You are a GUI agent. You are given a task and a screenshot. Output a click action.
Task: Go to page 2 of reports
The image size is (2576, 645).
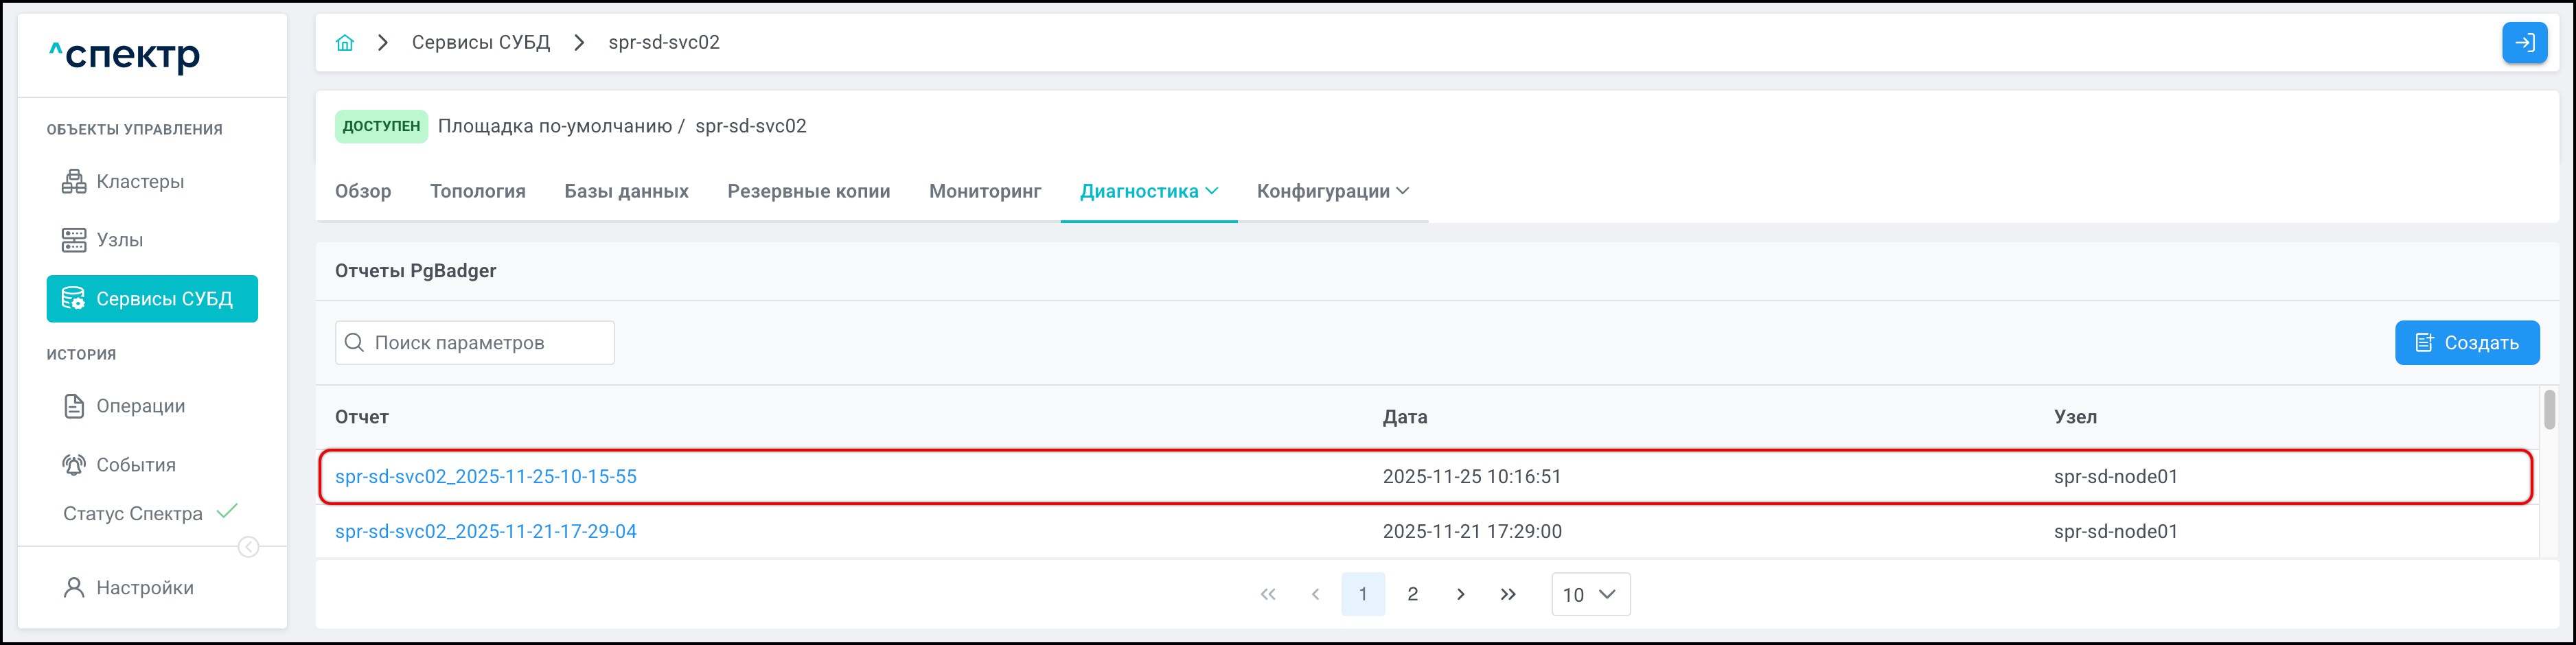pyautogui.click(x=1412, y=595)
